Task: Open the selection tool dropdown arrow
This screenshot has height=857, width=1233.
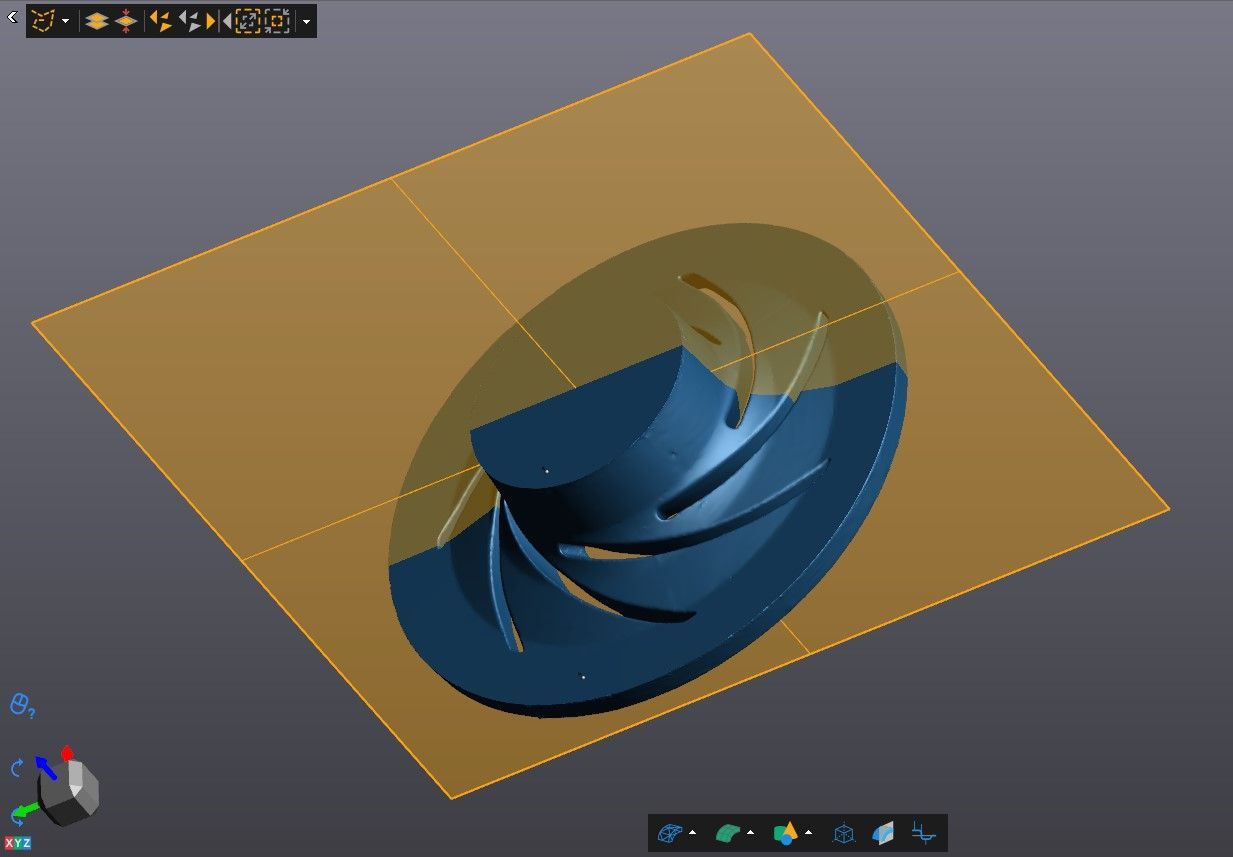Action: tap(66, 21)
